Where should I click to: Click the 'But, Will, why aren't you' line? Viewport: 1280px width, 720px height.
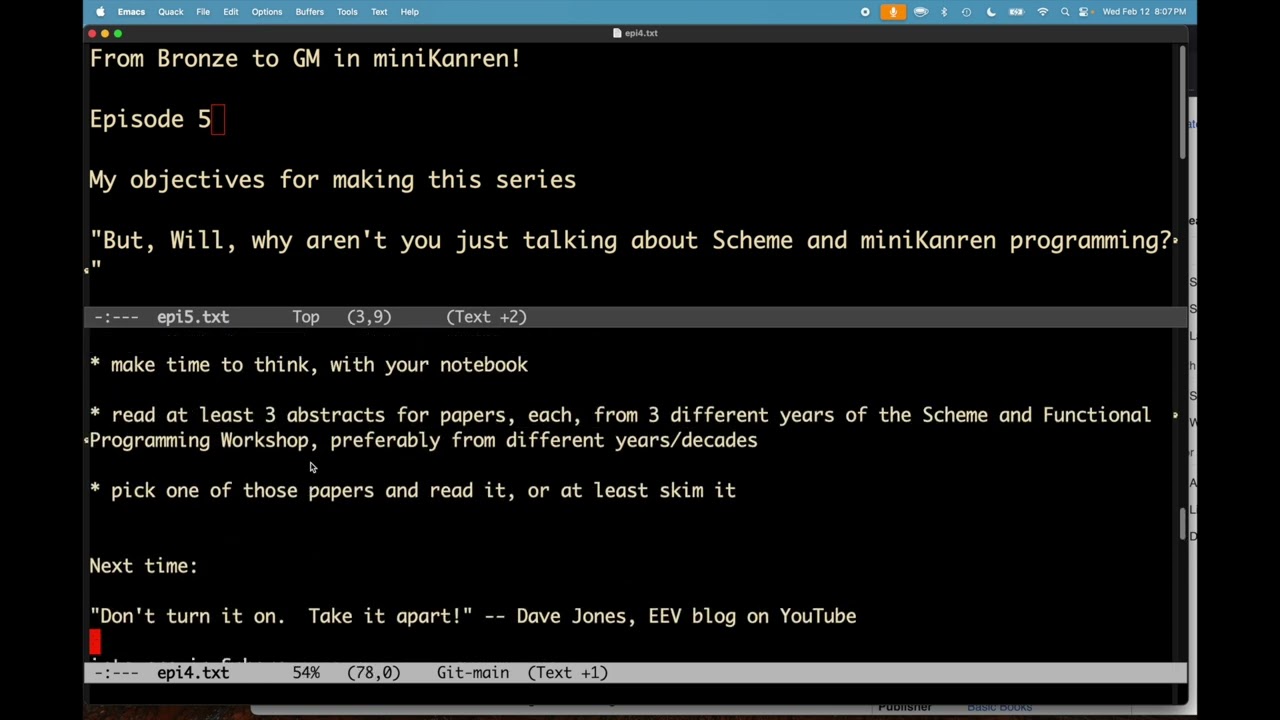click(630, 241)
